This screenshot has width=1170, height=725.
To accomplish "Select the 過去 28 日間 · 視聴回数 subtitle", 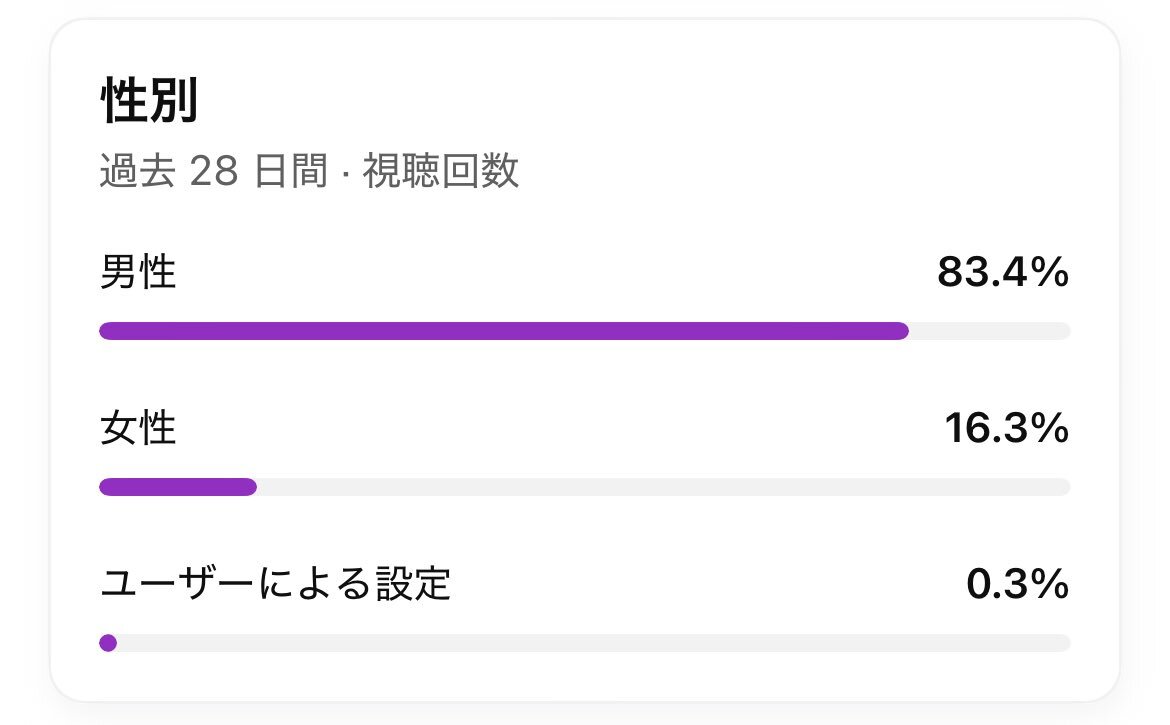I will [309, 171].
